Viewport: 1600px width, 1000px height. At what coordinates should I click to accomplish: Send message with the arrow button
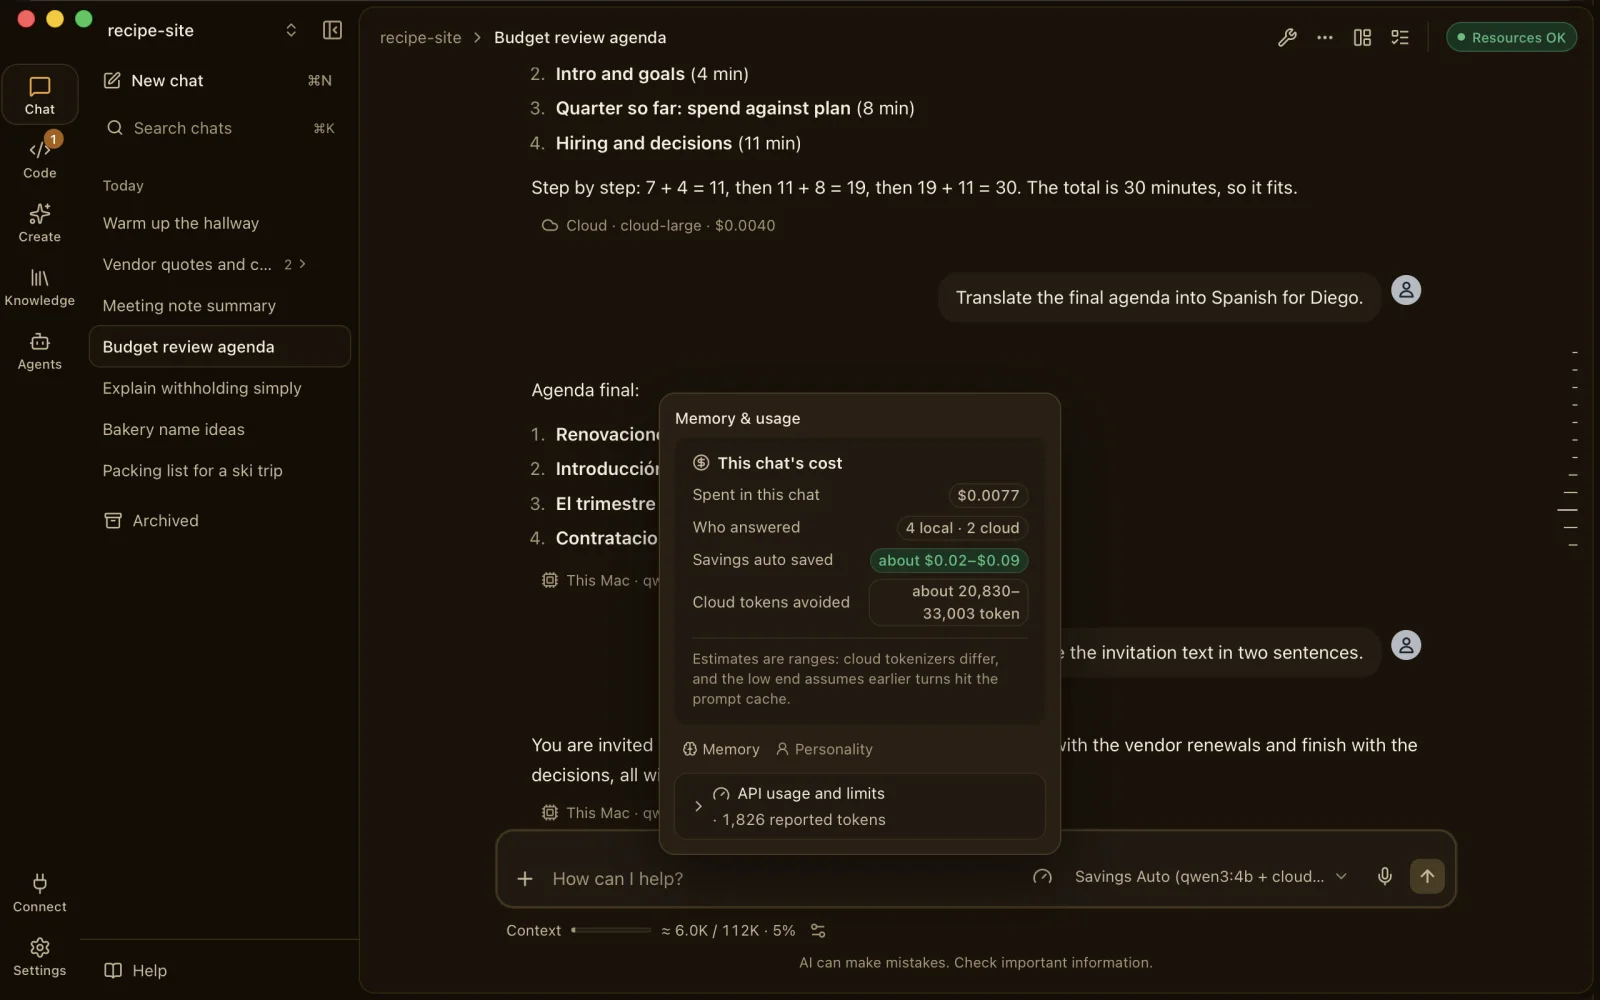click(1427, 876)
